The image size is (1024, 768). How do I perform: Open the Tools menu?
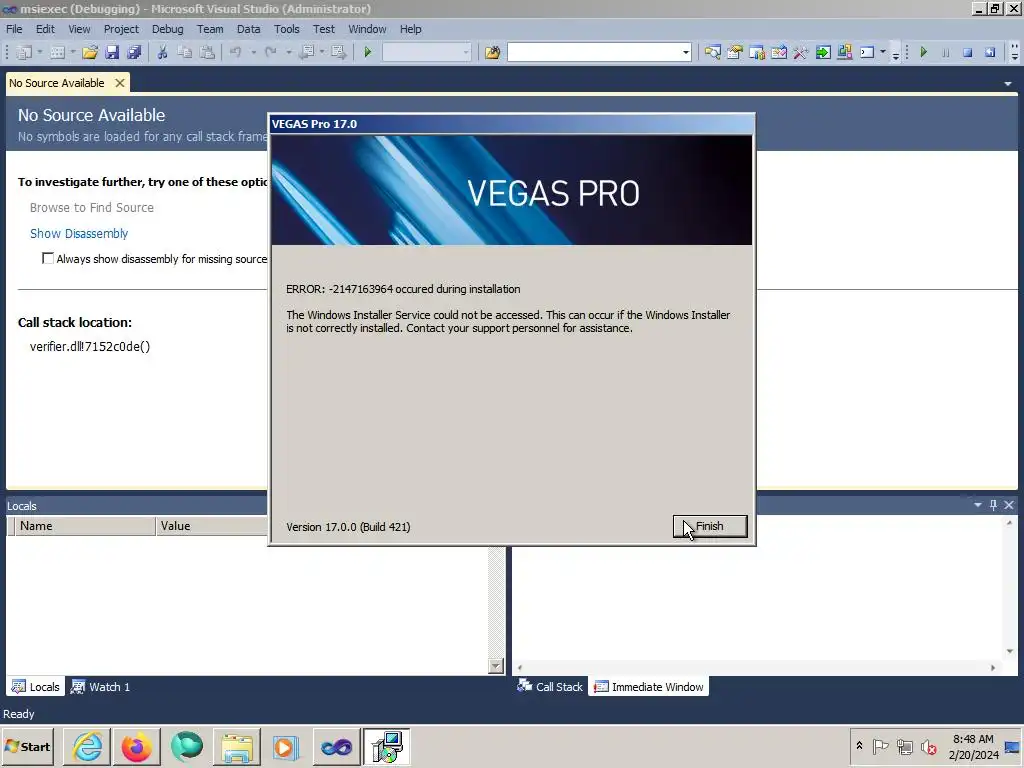click(x=286, y=29)
